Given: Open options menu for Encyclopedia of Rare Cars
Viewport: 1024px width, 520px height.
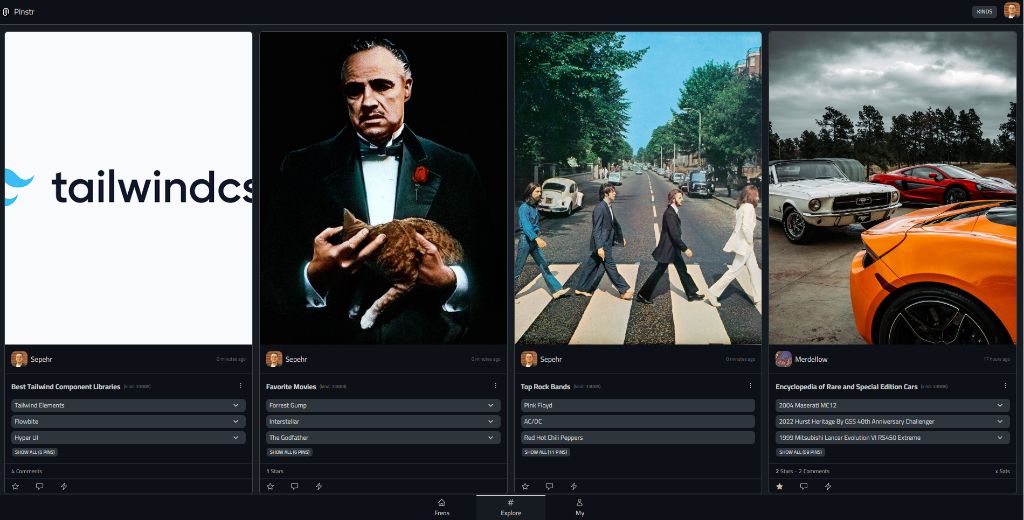Looking at the screenshot, I should coord(1004,386).
